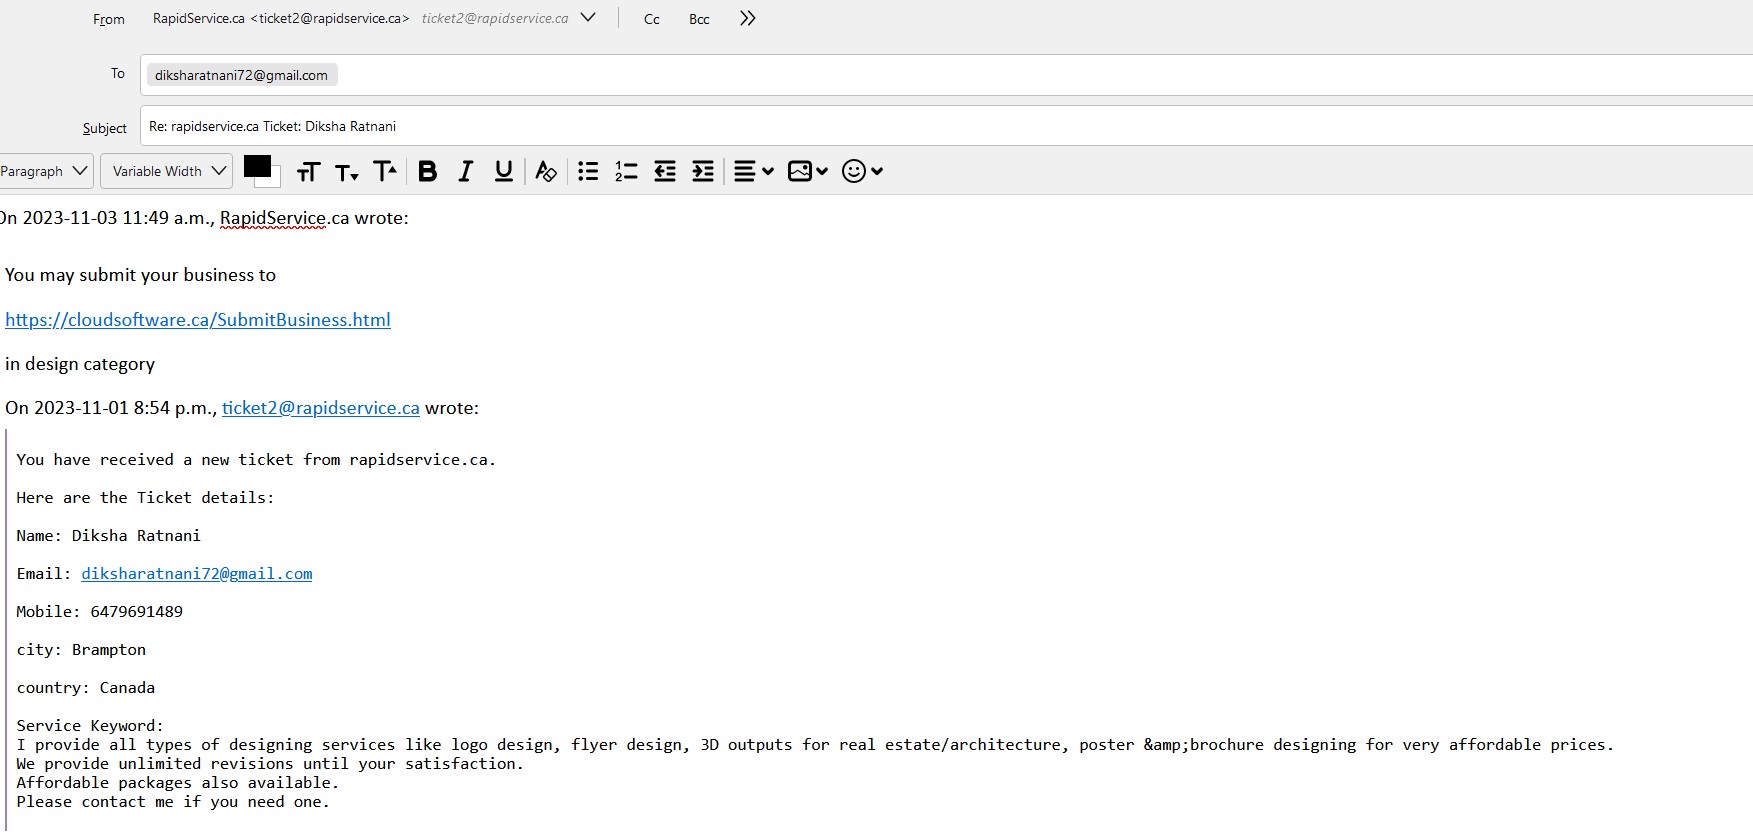Click the decrease font size icon
Viewport: 1753px width, 838px height.
tap(346, 172)
